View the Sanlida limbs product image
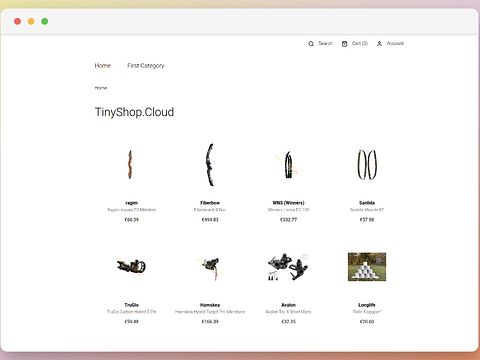This screenshot has width=480, height=360. pos(367,165)
